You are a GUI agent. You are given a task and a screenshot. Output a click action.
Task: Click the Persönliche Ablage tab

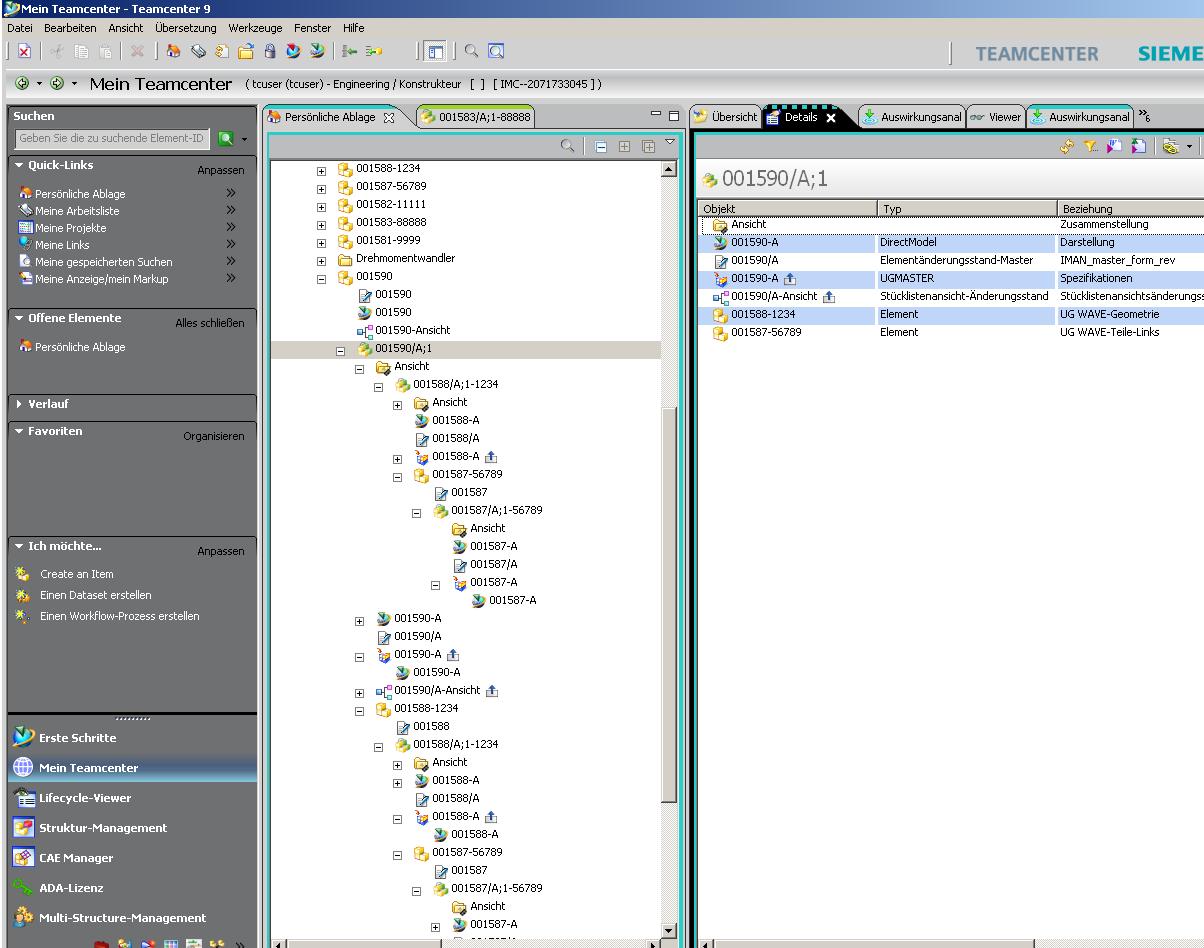coord(331,117)
